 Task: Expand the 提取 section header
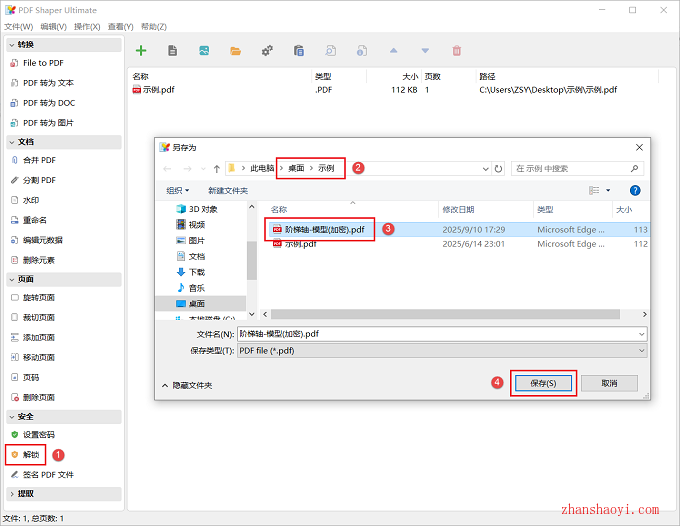tap(64, 493)
